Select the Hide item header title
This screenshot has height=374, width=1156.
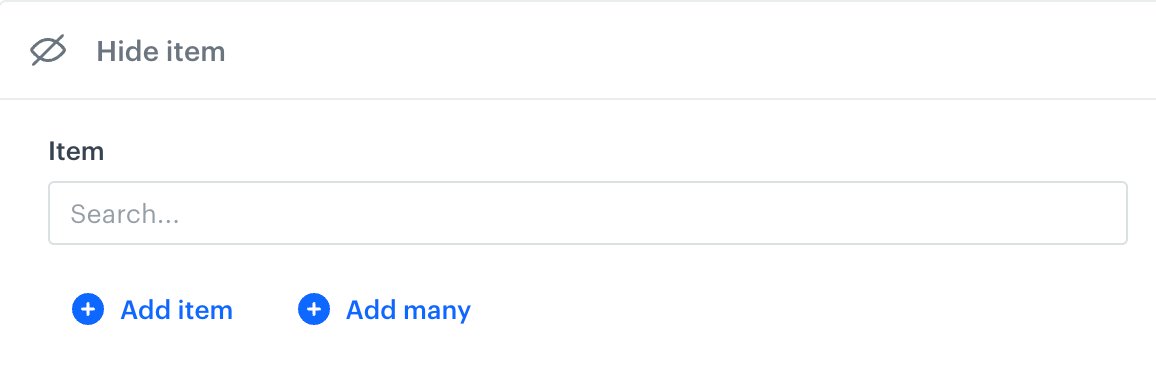pyautogui.click(x=161, y=52)
